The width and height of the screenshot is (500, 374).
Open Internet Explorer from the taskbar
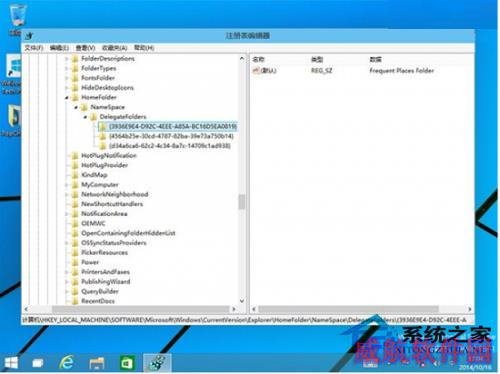click(x=67, y=363)
